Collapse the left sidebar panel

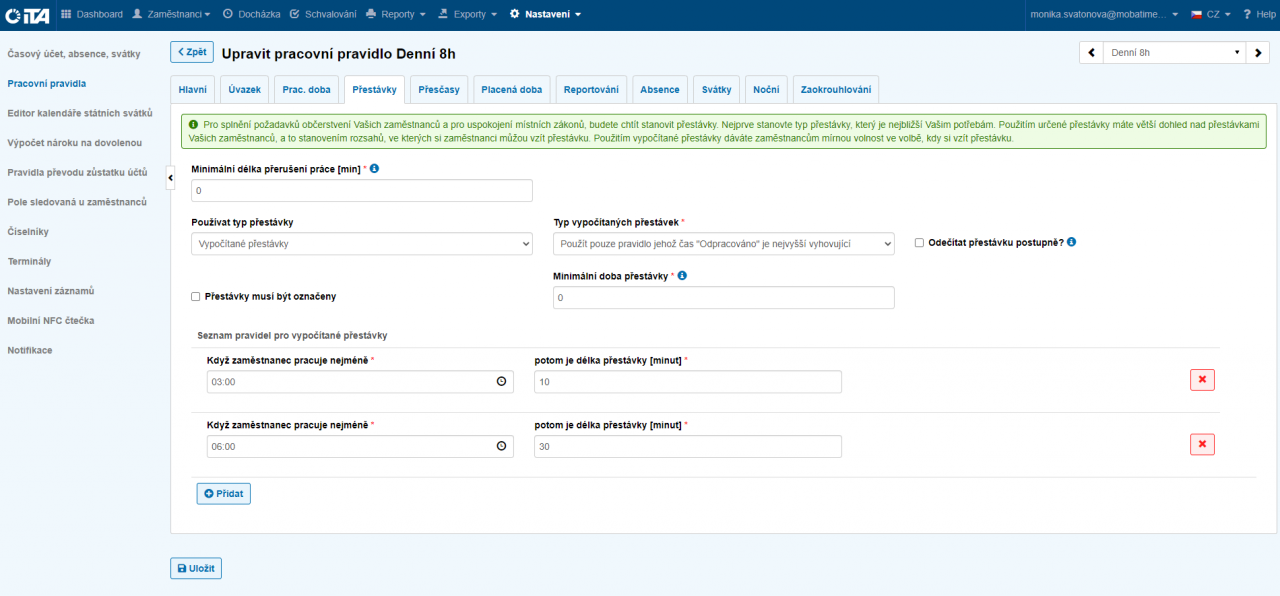[169, 177]
